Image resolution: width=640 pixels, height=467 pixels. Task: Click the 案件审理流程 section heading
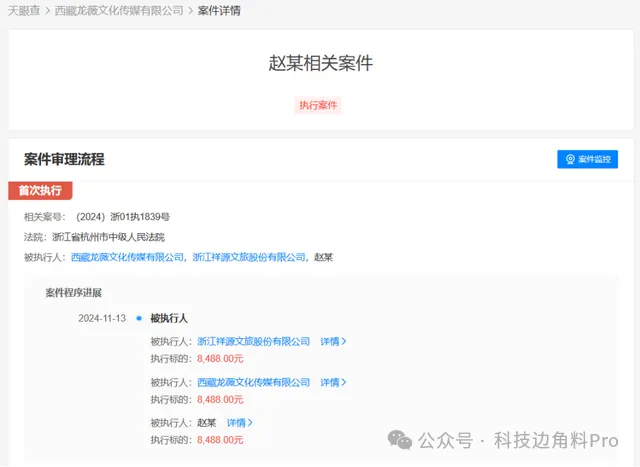pos(64,159)
